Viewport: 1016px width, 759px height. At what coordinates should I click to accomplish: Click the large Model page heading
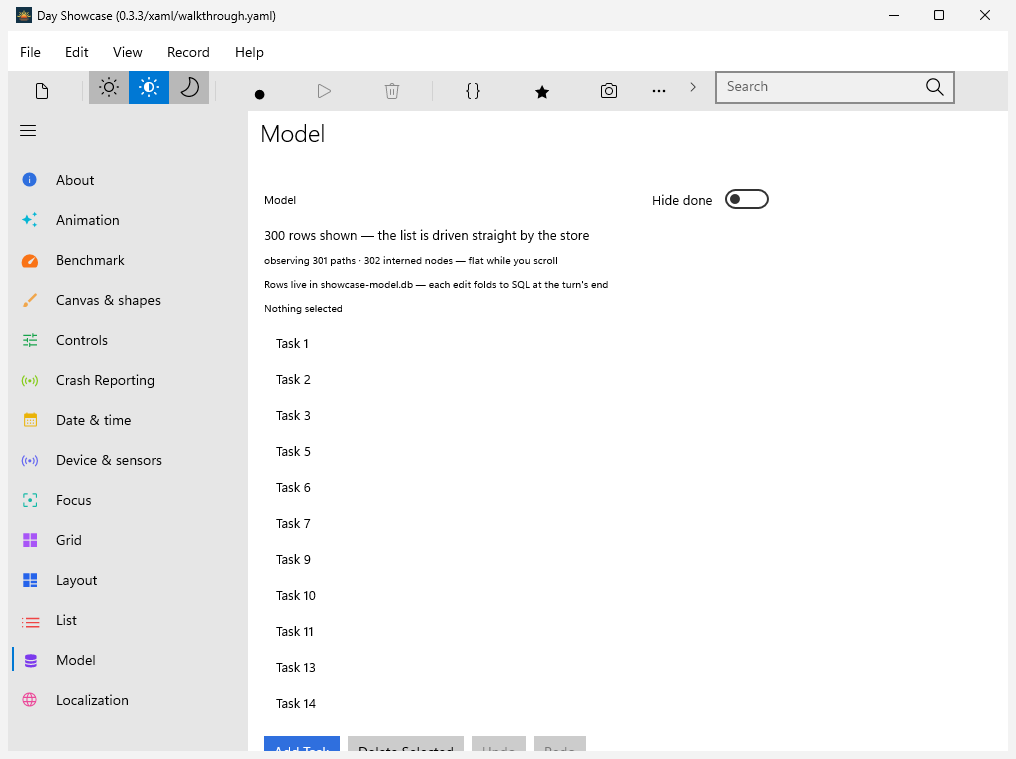click(292, 134)
